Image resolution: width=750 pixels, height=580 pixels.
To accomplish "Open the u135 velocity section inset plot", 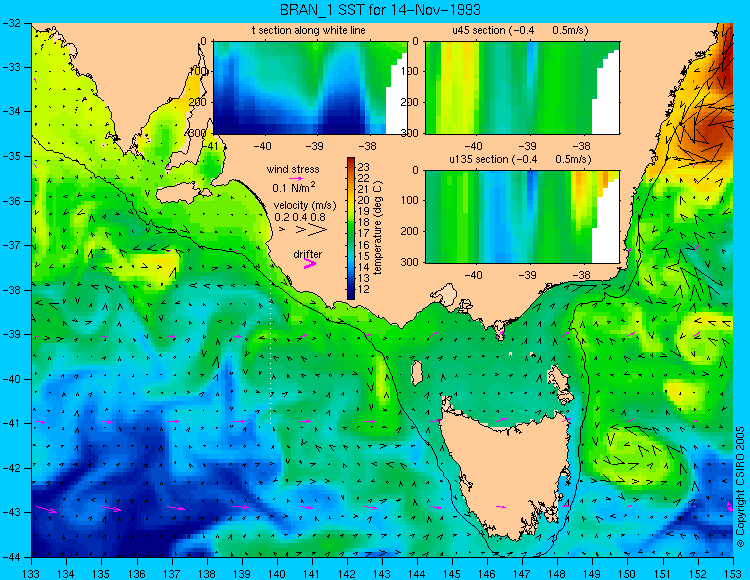I will tap(522, 217).
